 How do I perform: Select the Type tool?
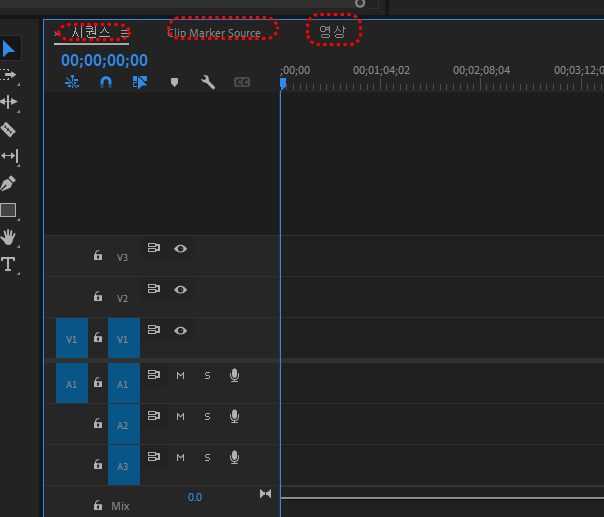8,264
